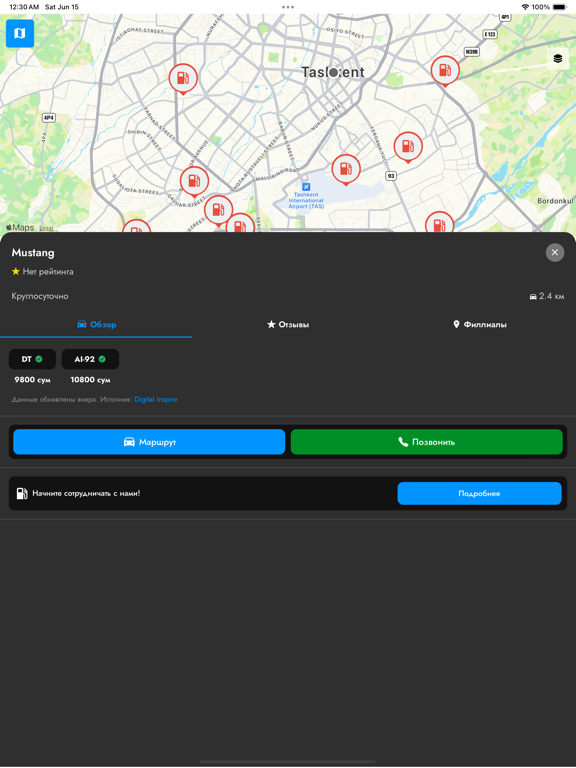Open the map layers selector

click(x=557, y=59)
